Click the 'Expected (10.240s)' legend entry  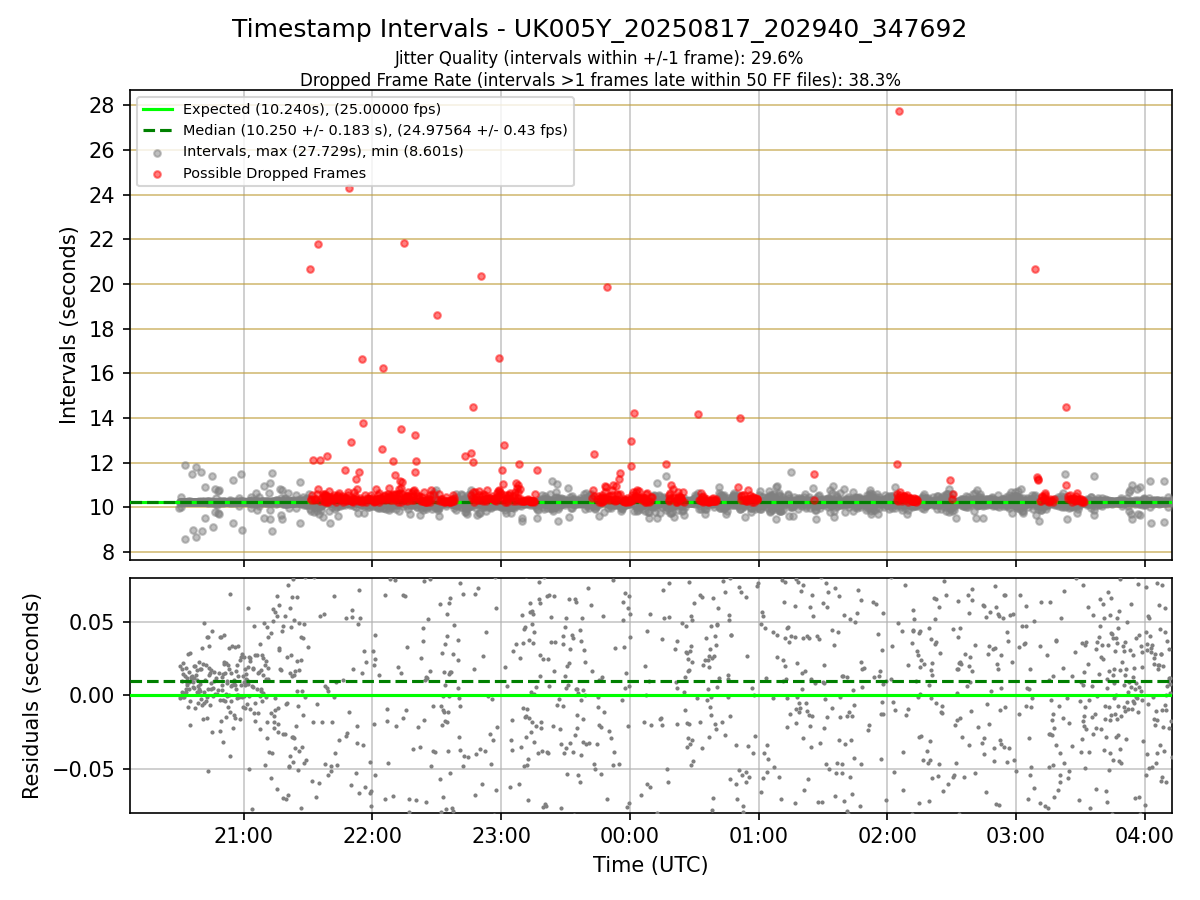pos(312,109)
